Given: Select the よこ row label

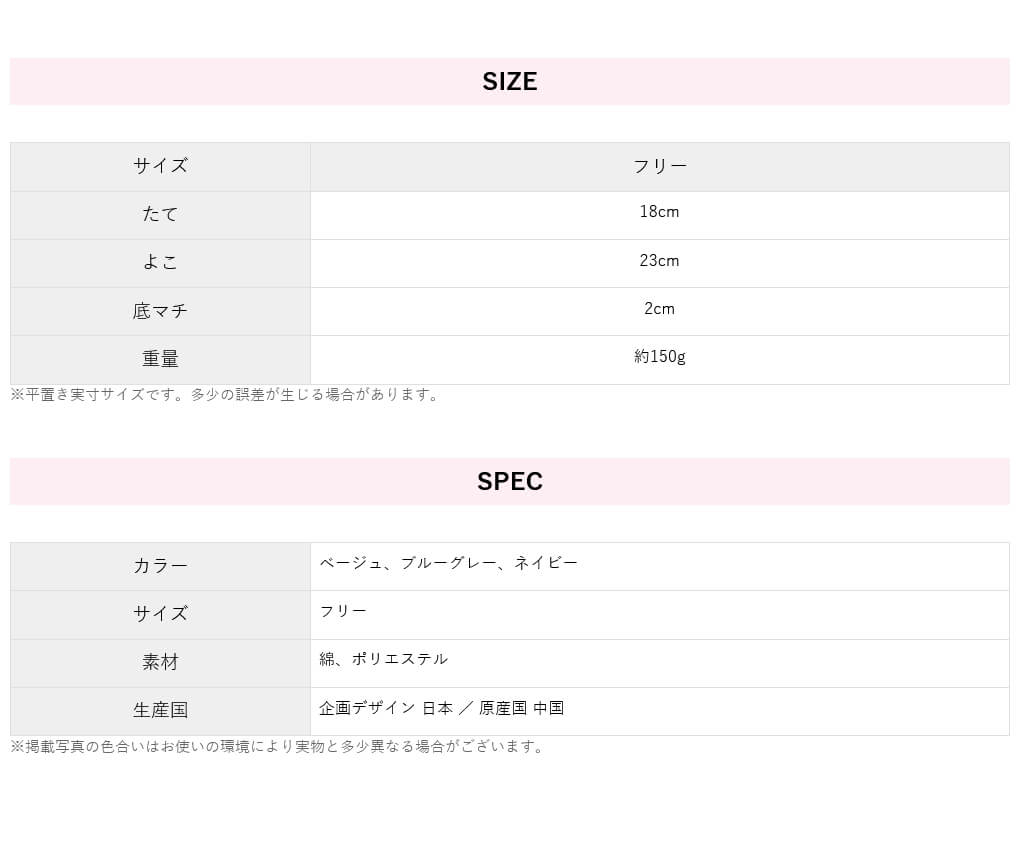Looking at the screenshot, I should click(160, 263).
